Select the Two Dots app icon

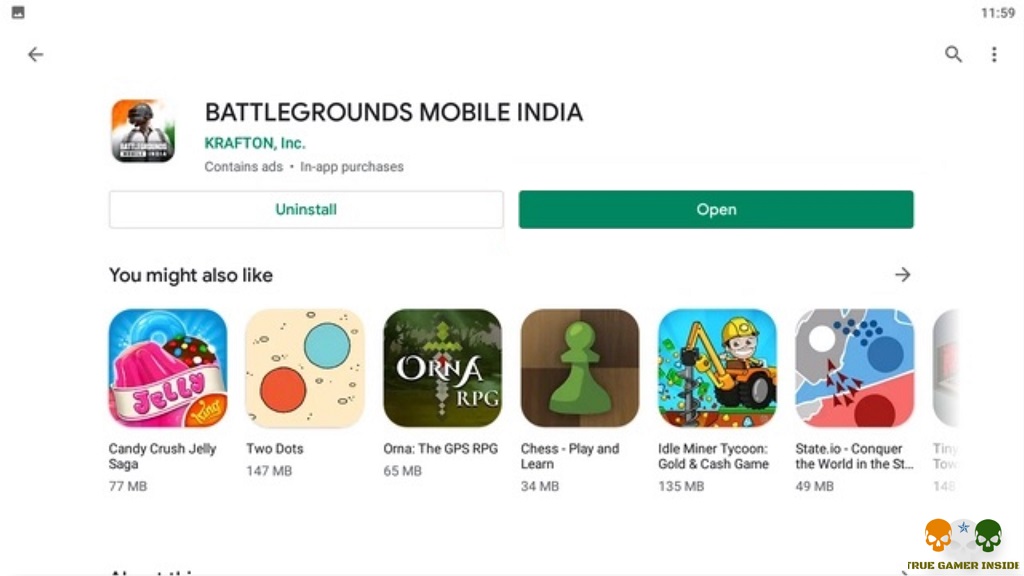tap(305, 368)
